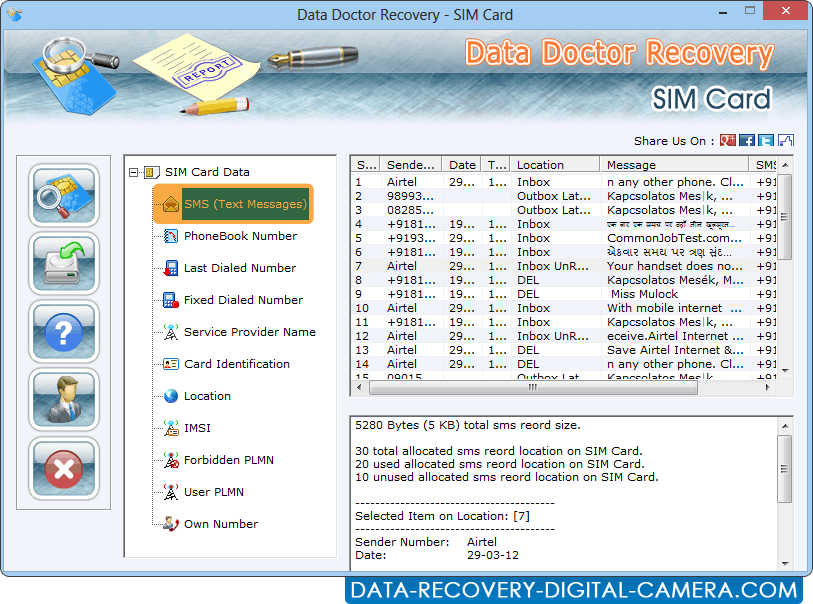The image size is (813, 604).
Task: Open help with the question mark button
Action: [64, 332]
